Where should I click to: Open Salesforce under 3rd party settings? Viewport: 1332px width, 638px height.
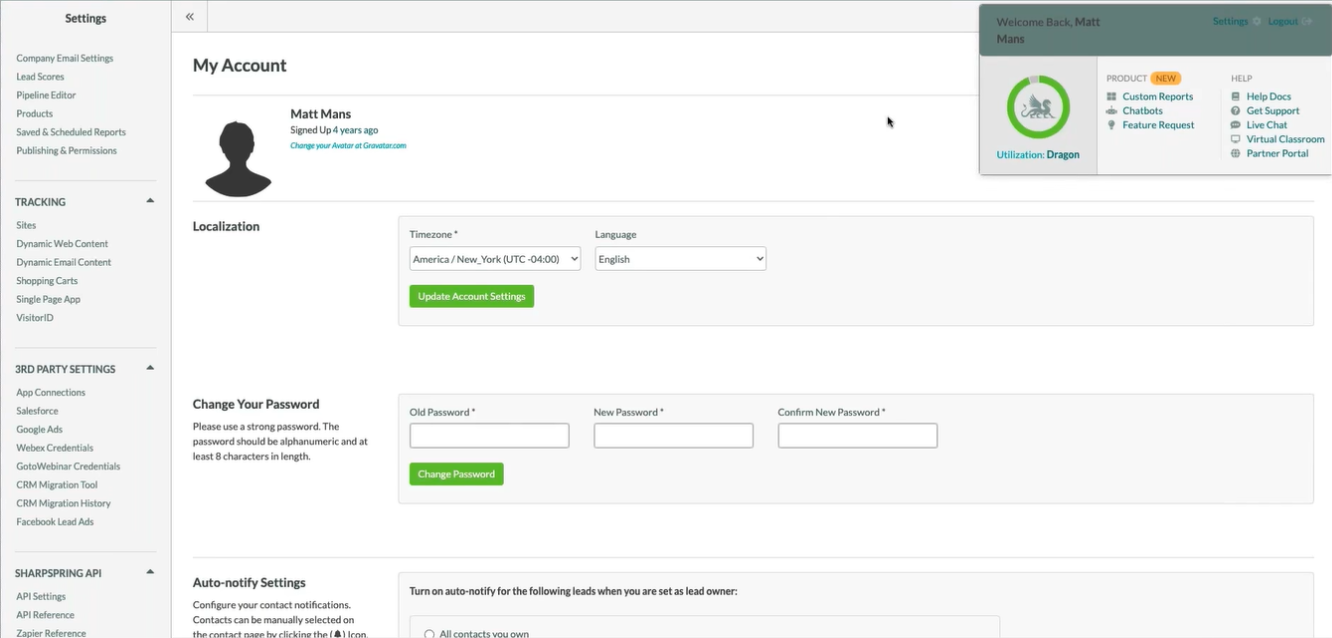point(37,411)
